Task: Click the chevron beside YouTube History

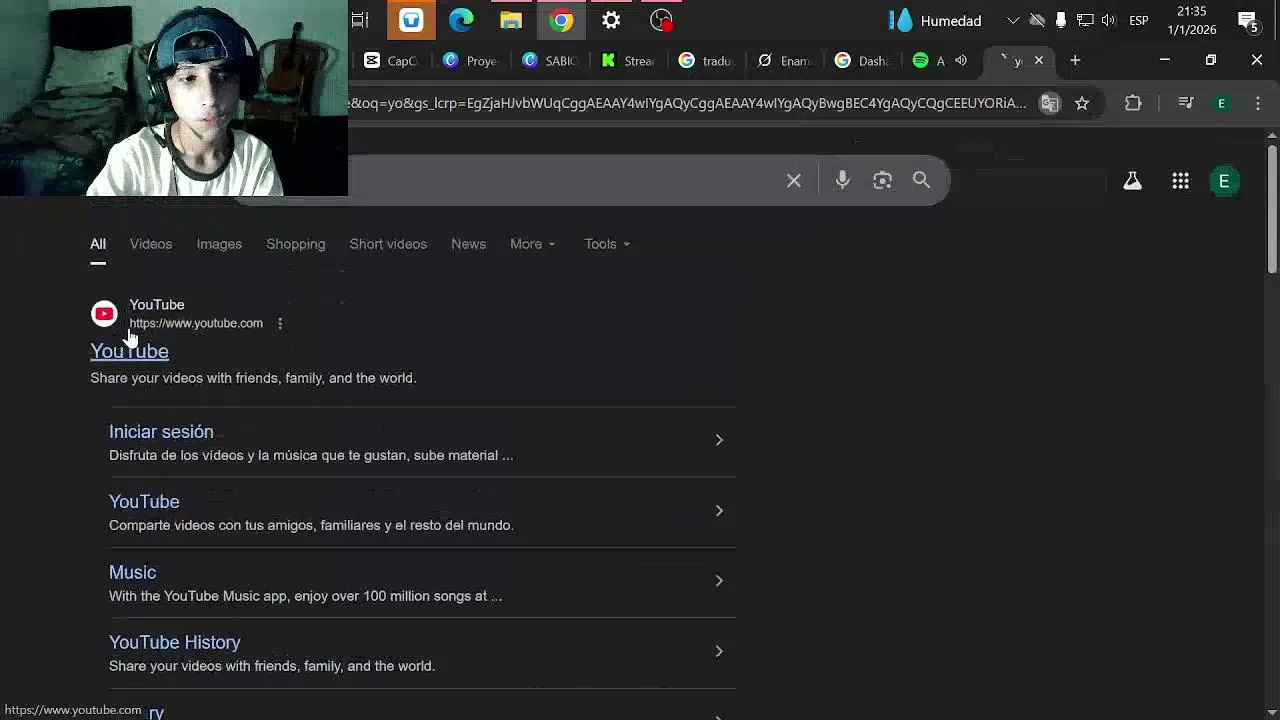Action: (x=719, y=651)
